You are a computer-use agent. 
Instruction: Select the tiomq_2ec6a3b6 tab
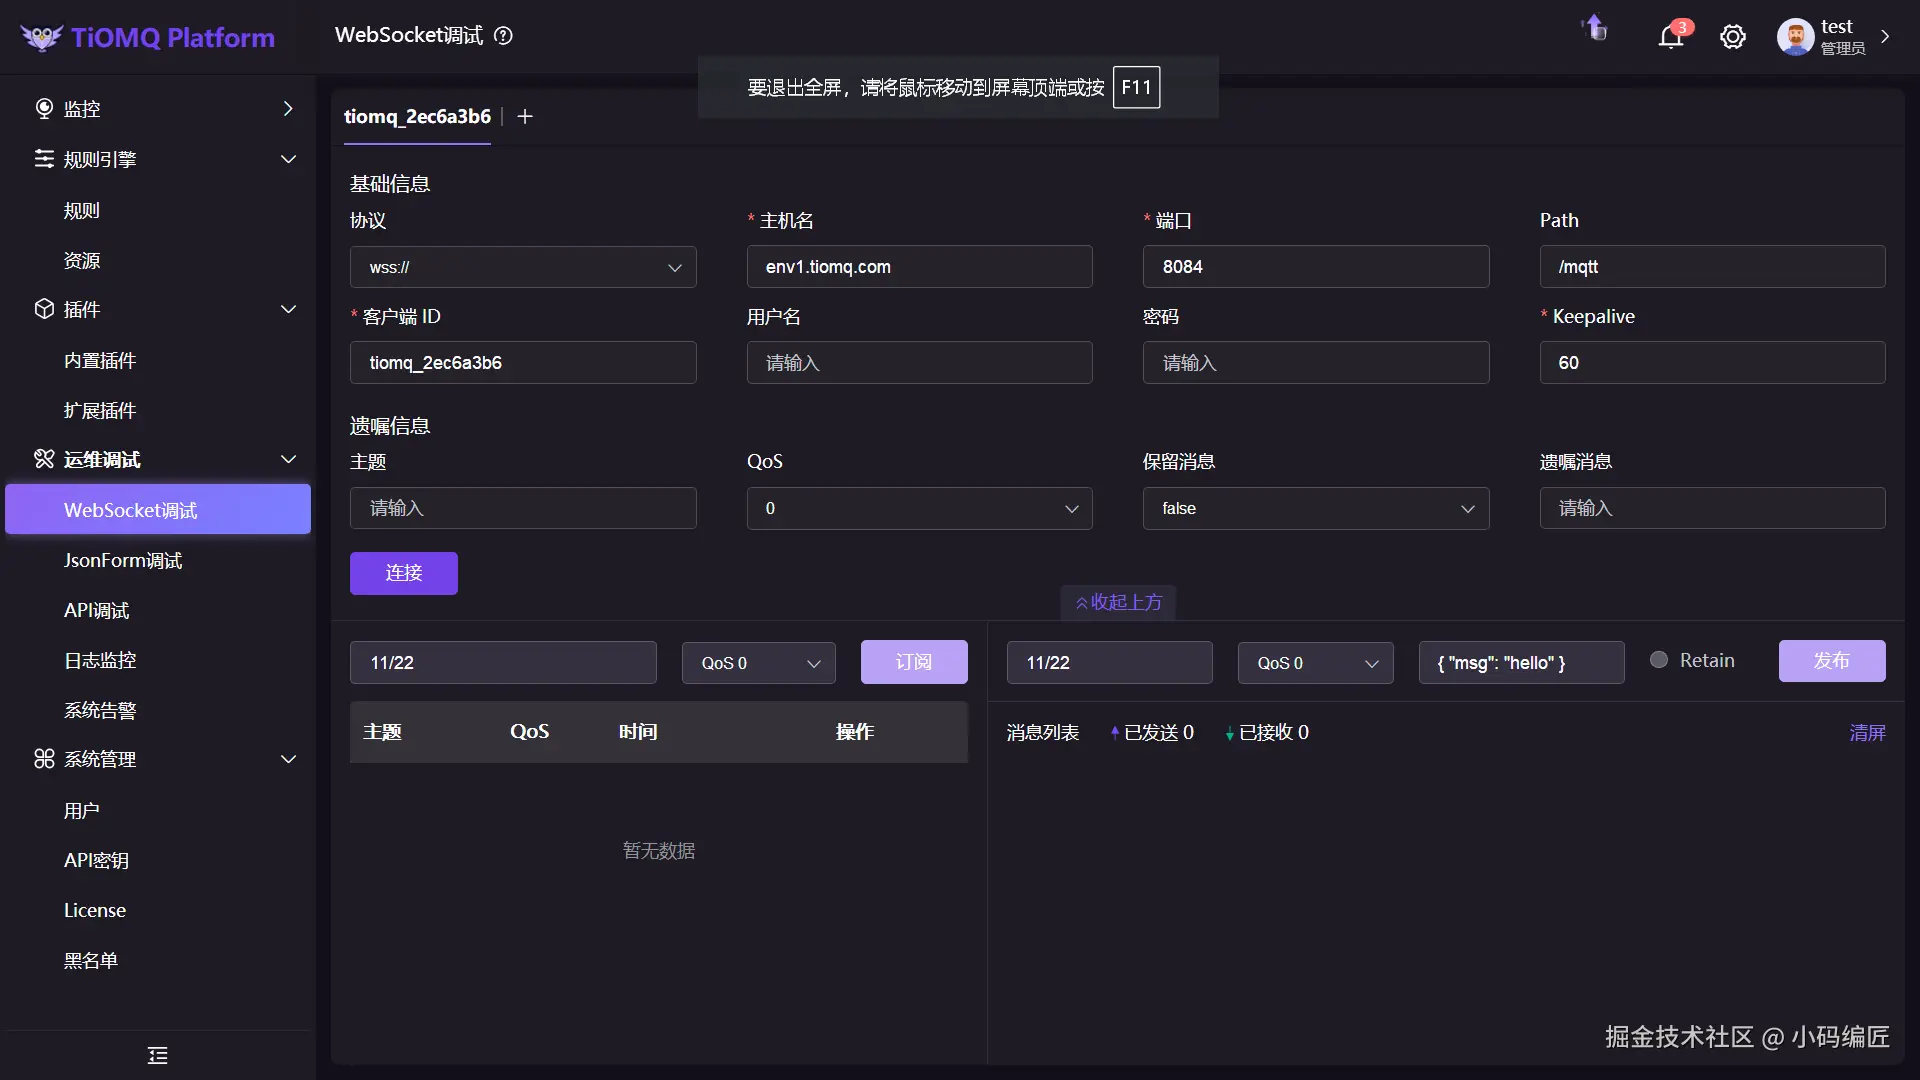(x=417, y=117)
